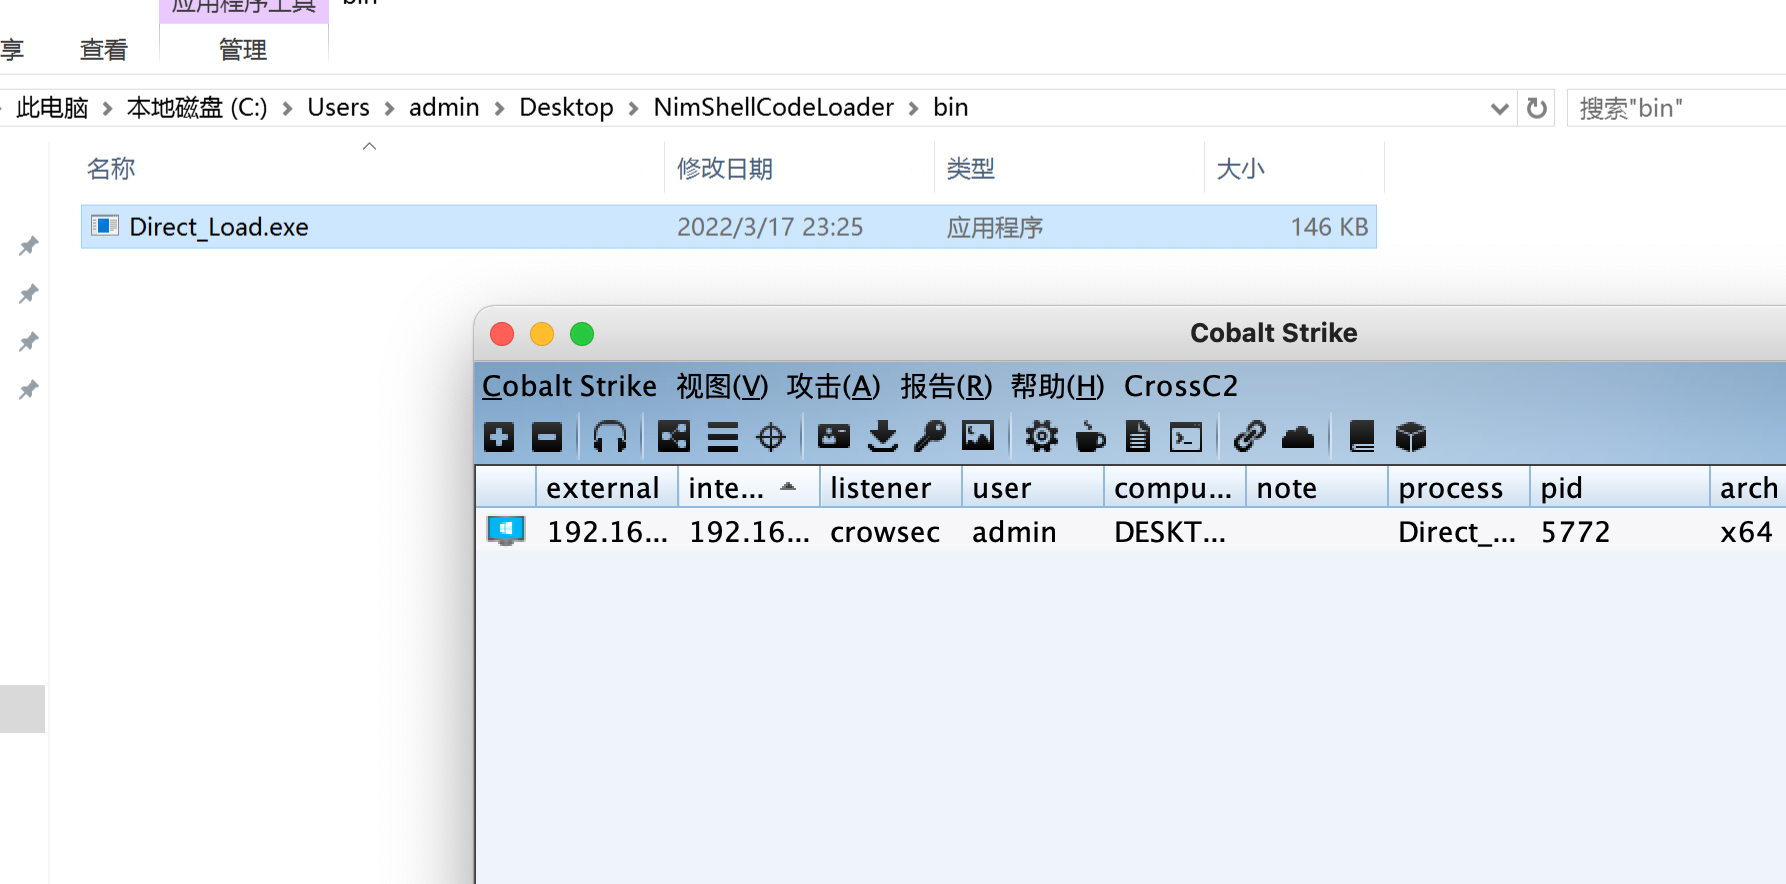Sort sessions by the inte... column header
The height and width of the screenshot is (884, 1786).
point(749,487)
